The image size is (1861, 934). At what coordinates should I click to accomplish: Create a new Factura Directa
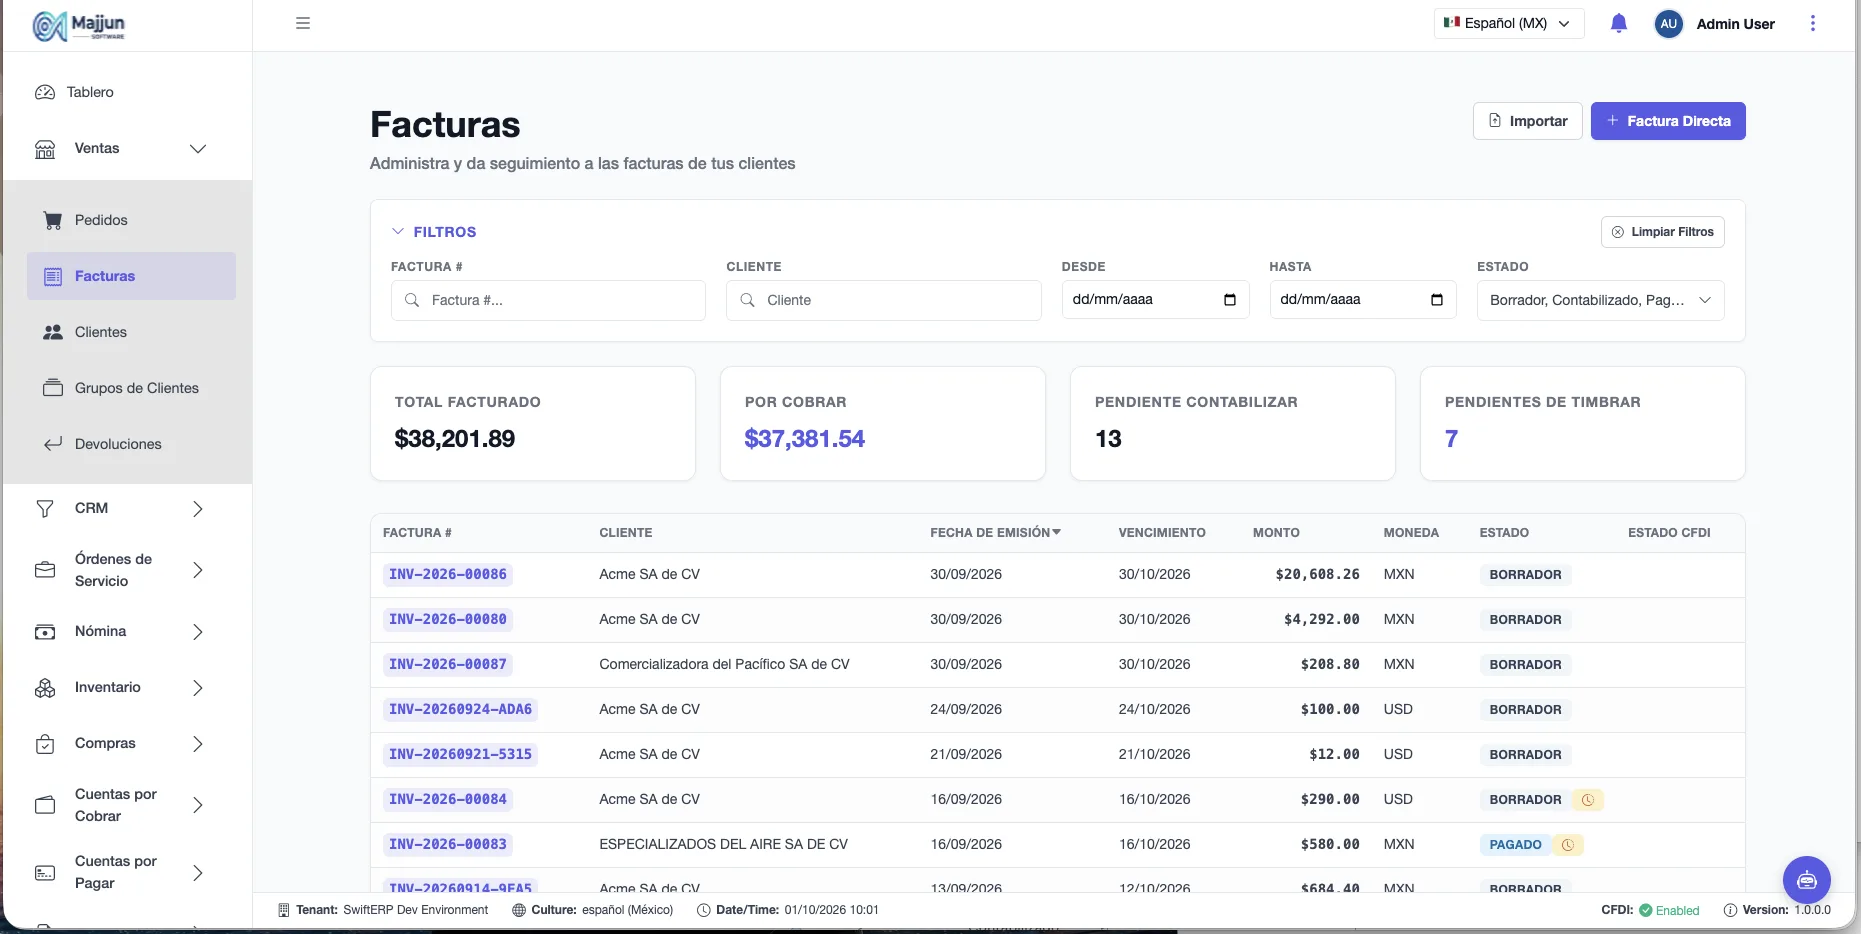[x=1667, y=121]
